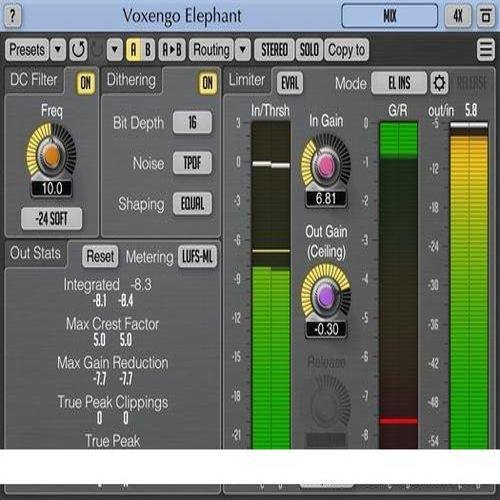Click the plugin instance name field MIX

pyautogui.click(x=390, y=16)
